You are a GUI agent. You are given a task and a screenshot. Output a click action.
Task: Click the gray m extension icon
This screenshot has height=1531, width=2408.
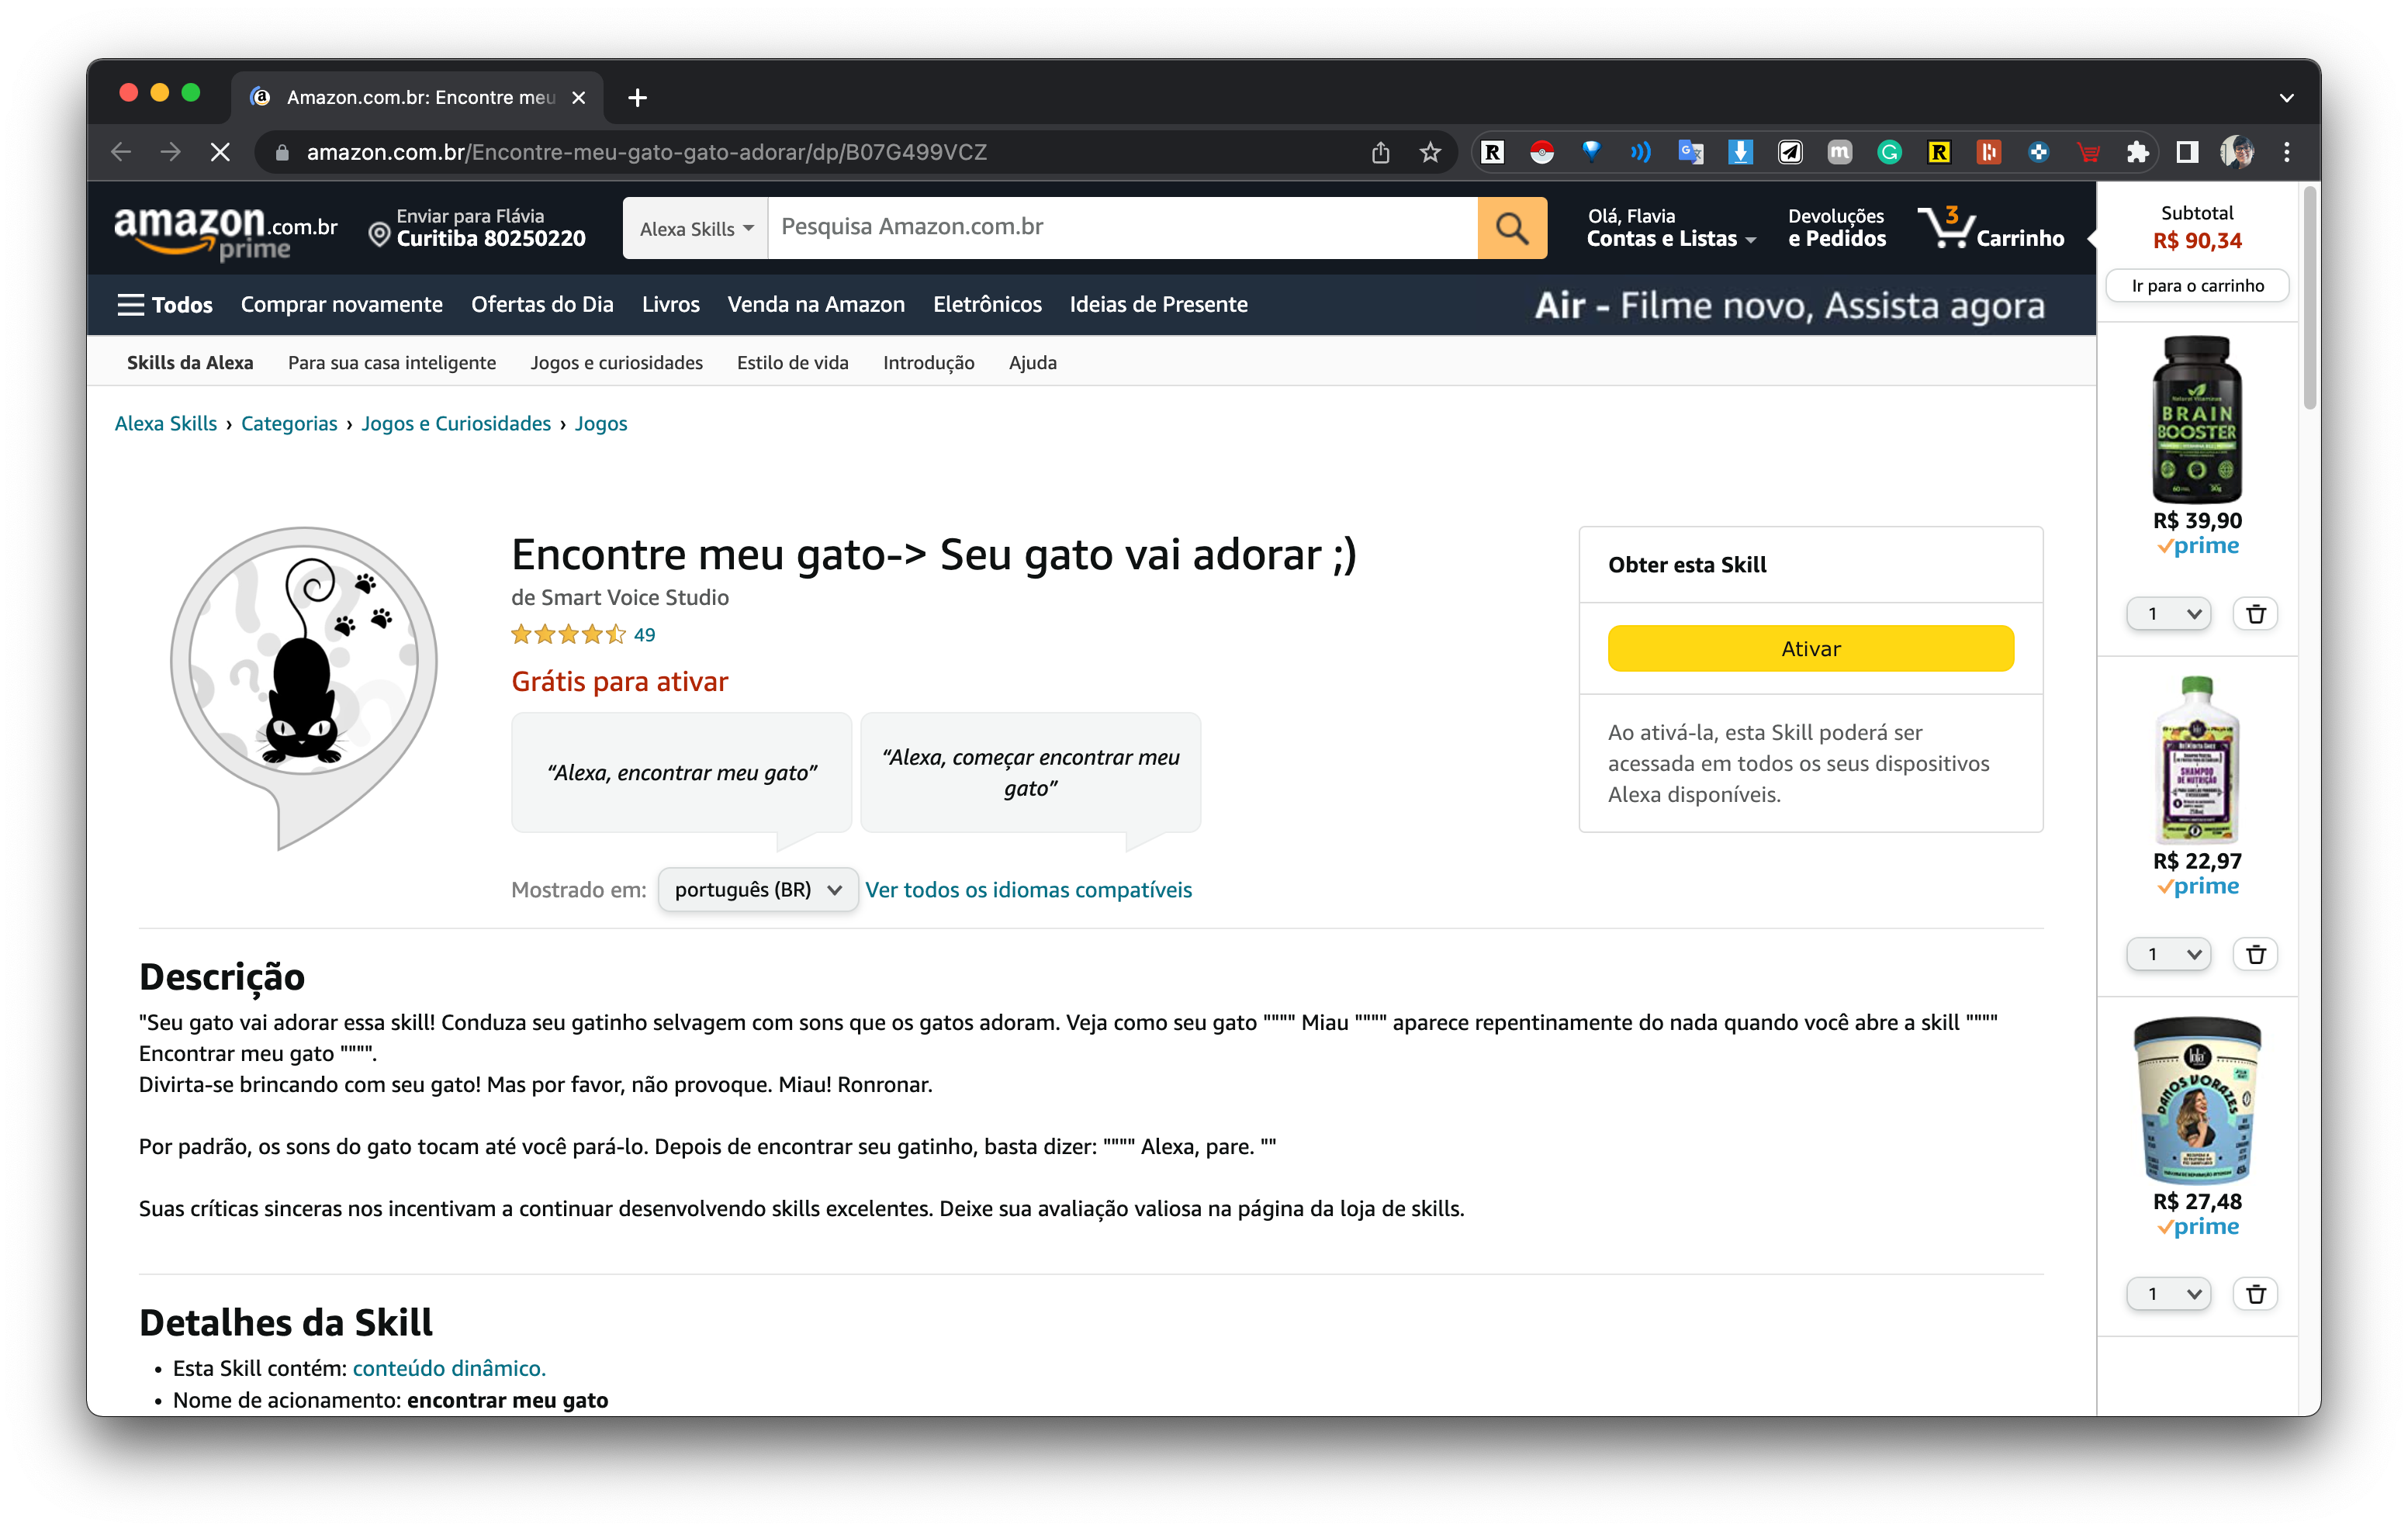tap(1840, 152)
